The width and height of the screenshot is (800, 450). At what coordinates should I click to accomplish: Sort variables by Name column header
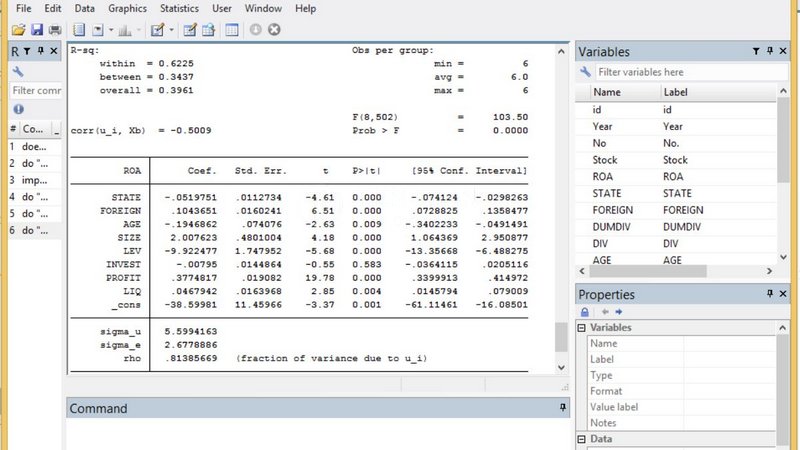point(624,92)
